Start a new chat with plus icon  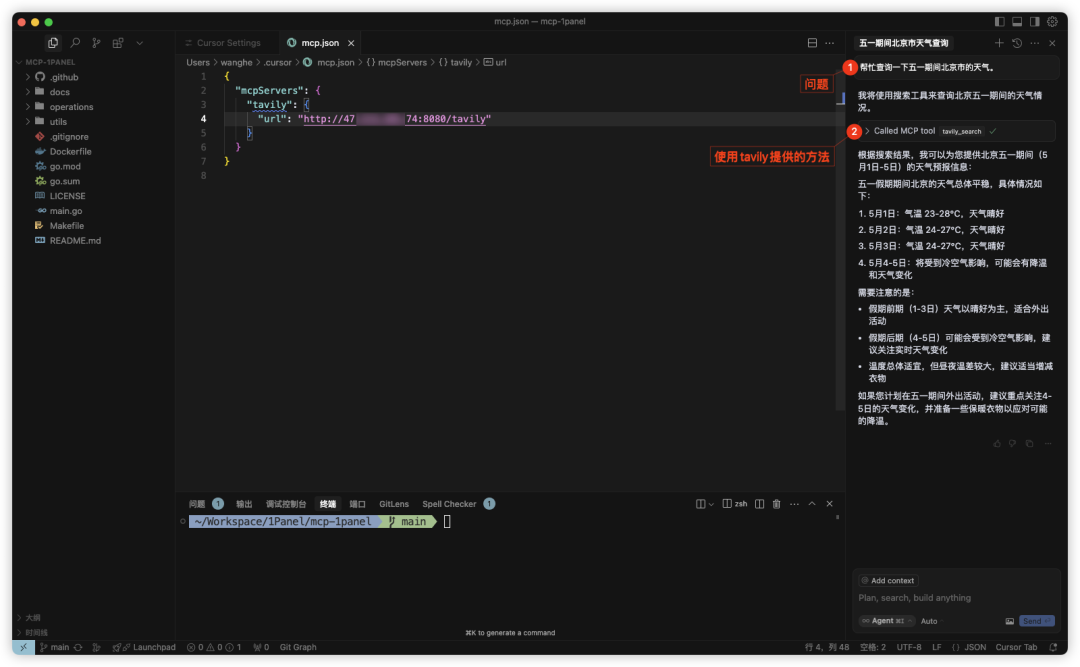999,43
